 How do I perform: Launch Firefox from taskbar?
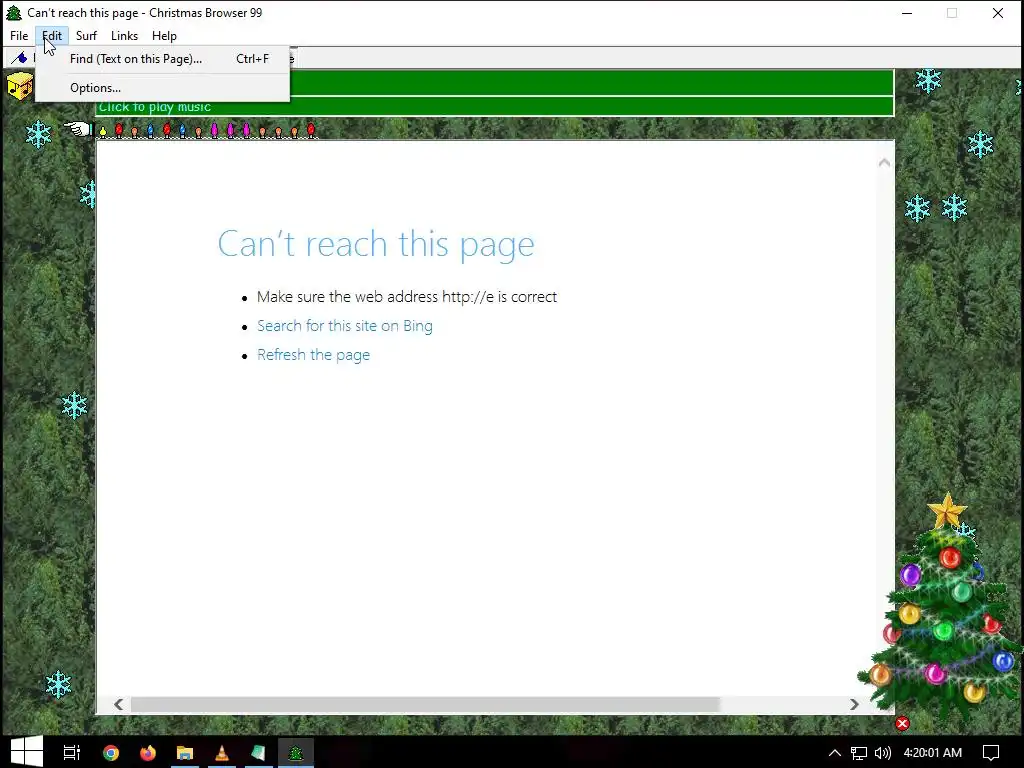tap(148, 752)
